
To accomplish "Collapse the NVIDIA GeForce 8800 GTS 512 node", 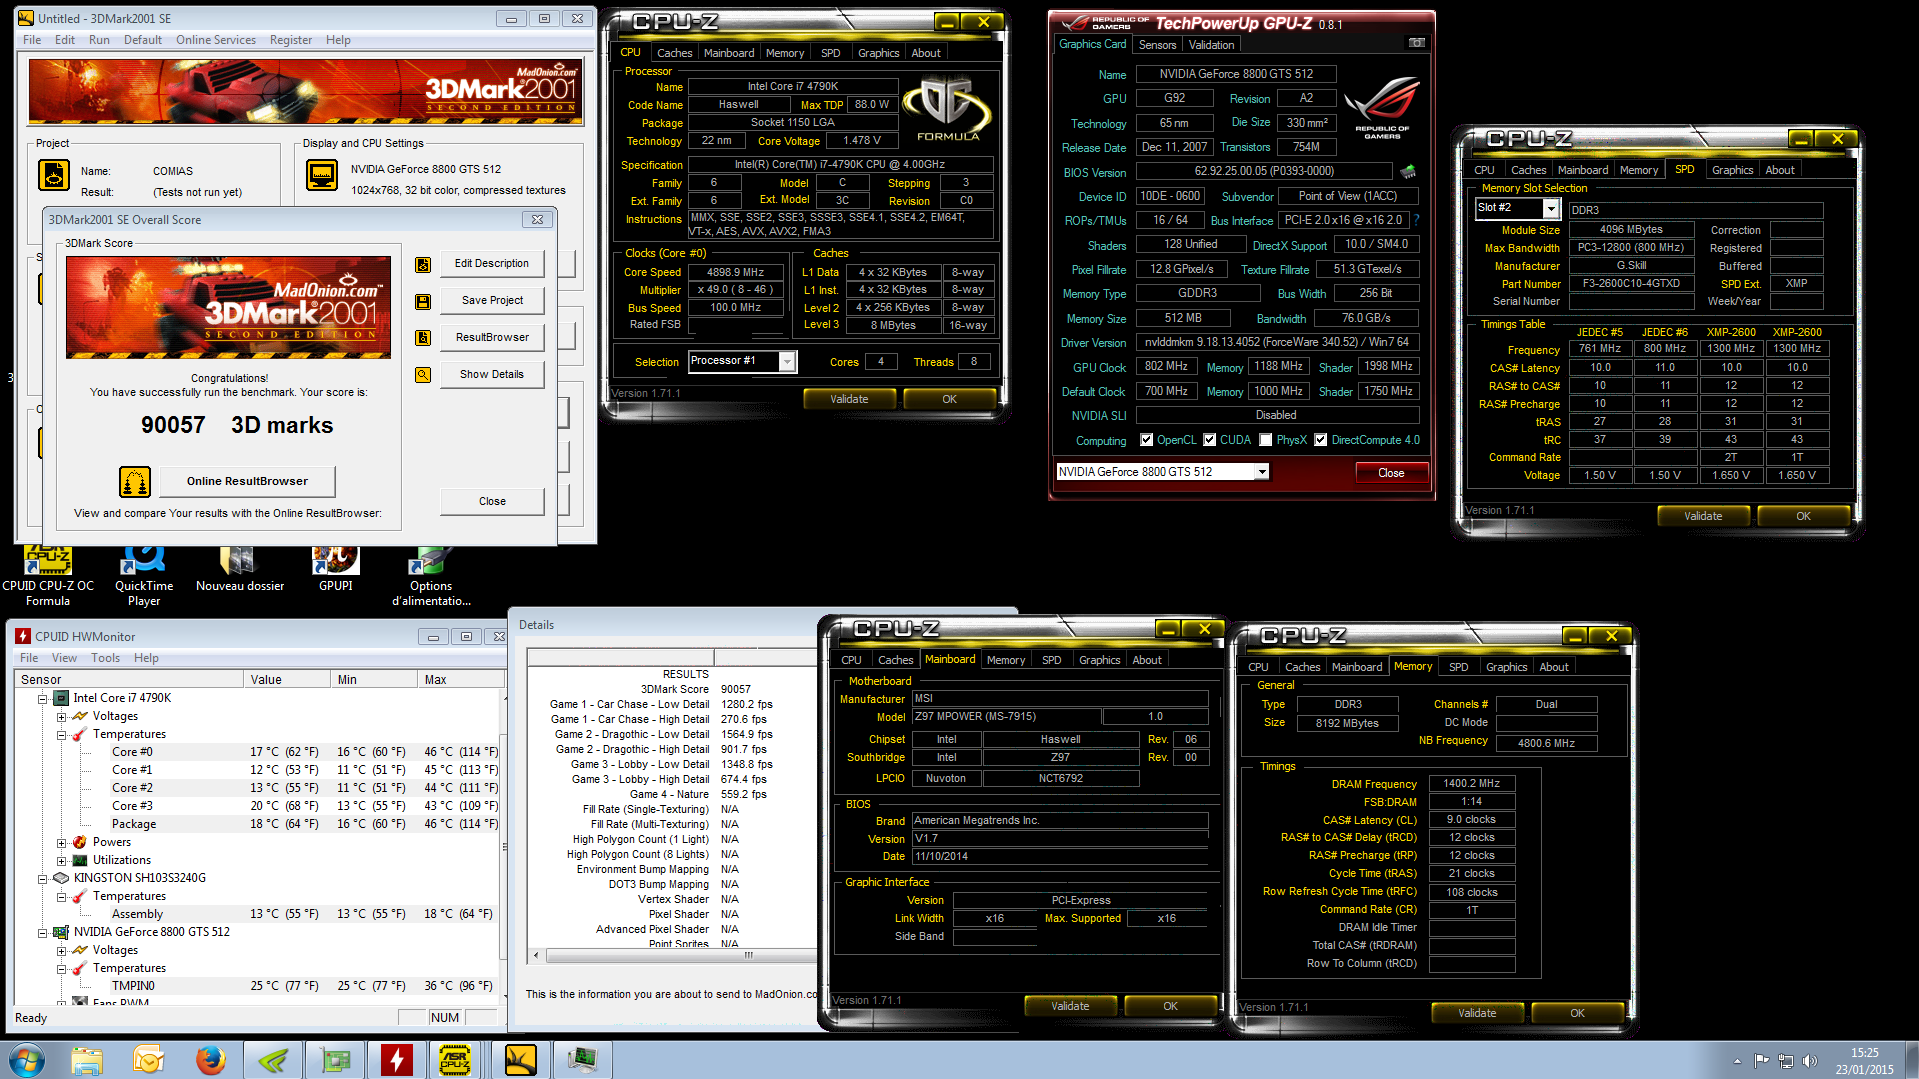I will pos(43,933).
